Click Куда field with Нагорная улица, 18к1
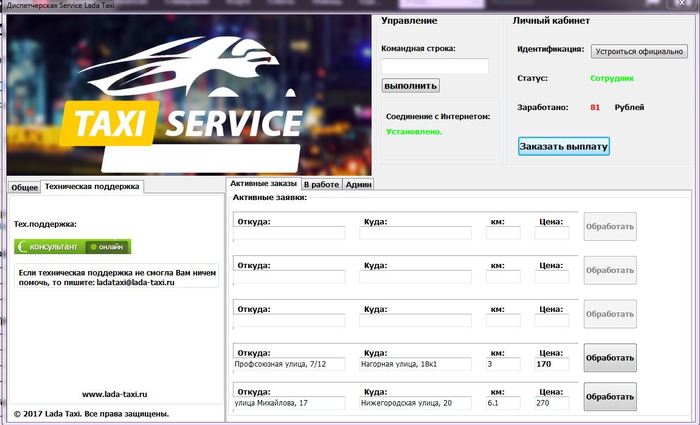Image resolution: width=700 pixels, height=425 pixels. 415,364
